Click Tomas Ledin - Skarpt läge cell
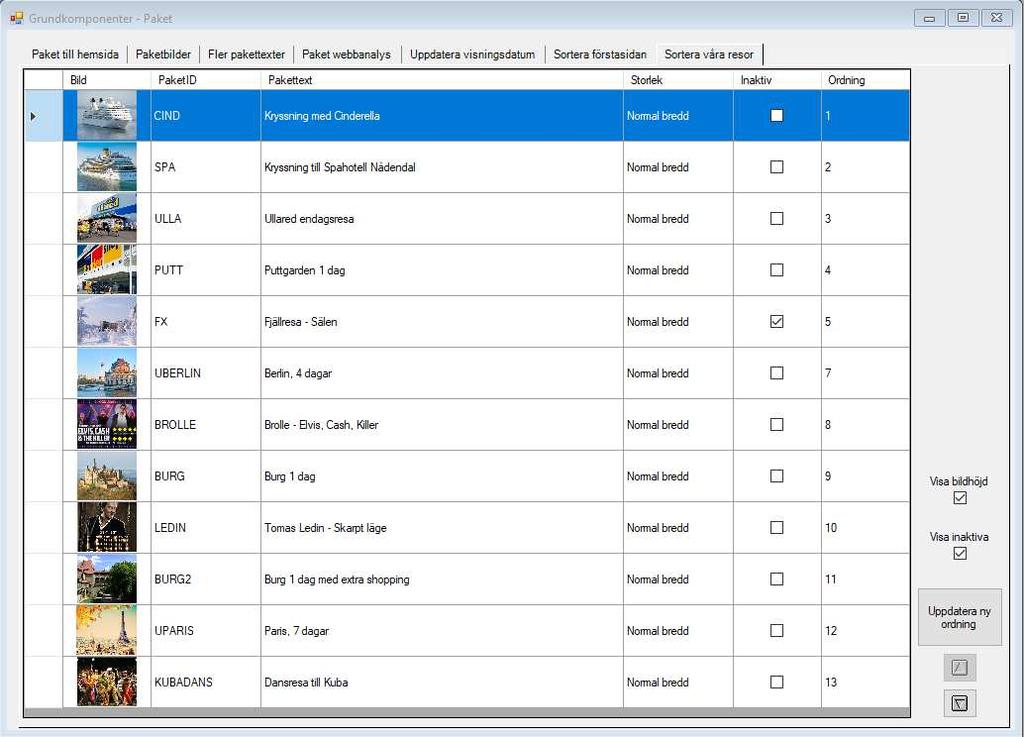 point(442,528)
